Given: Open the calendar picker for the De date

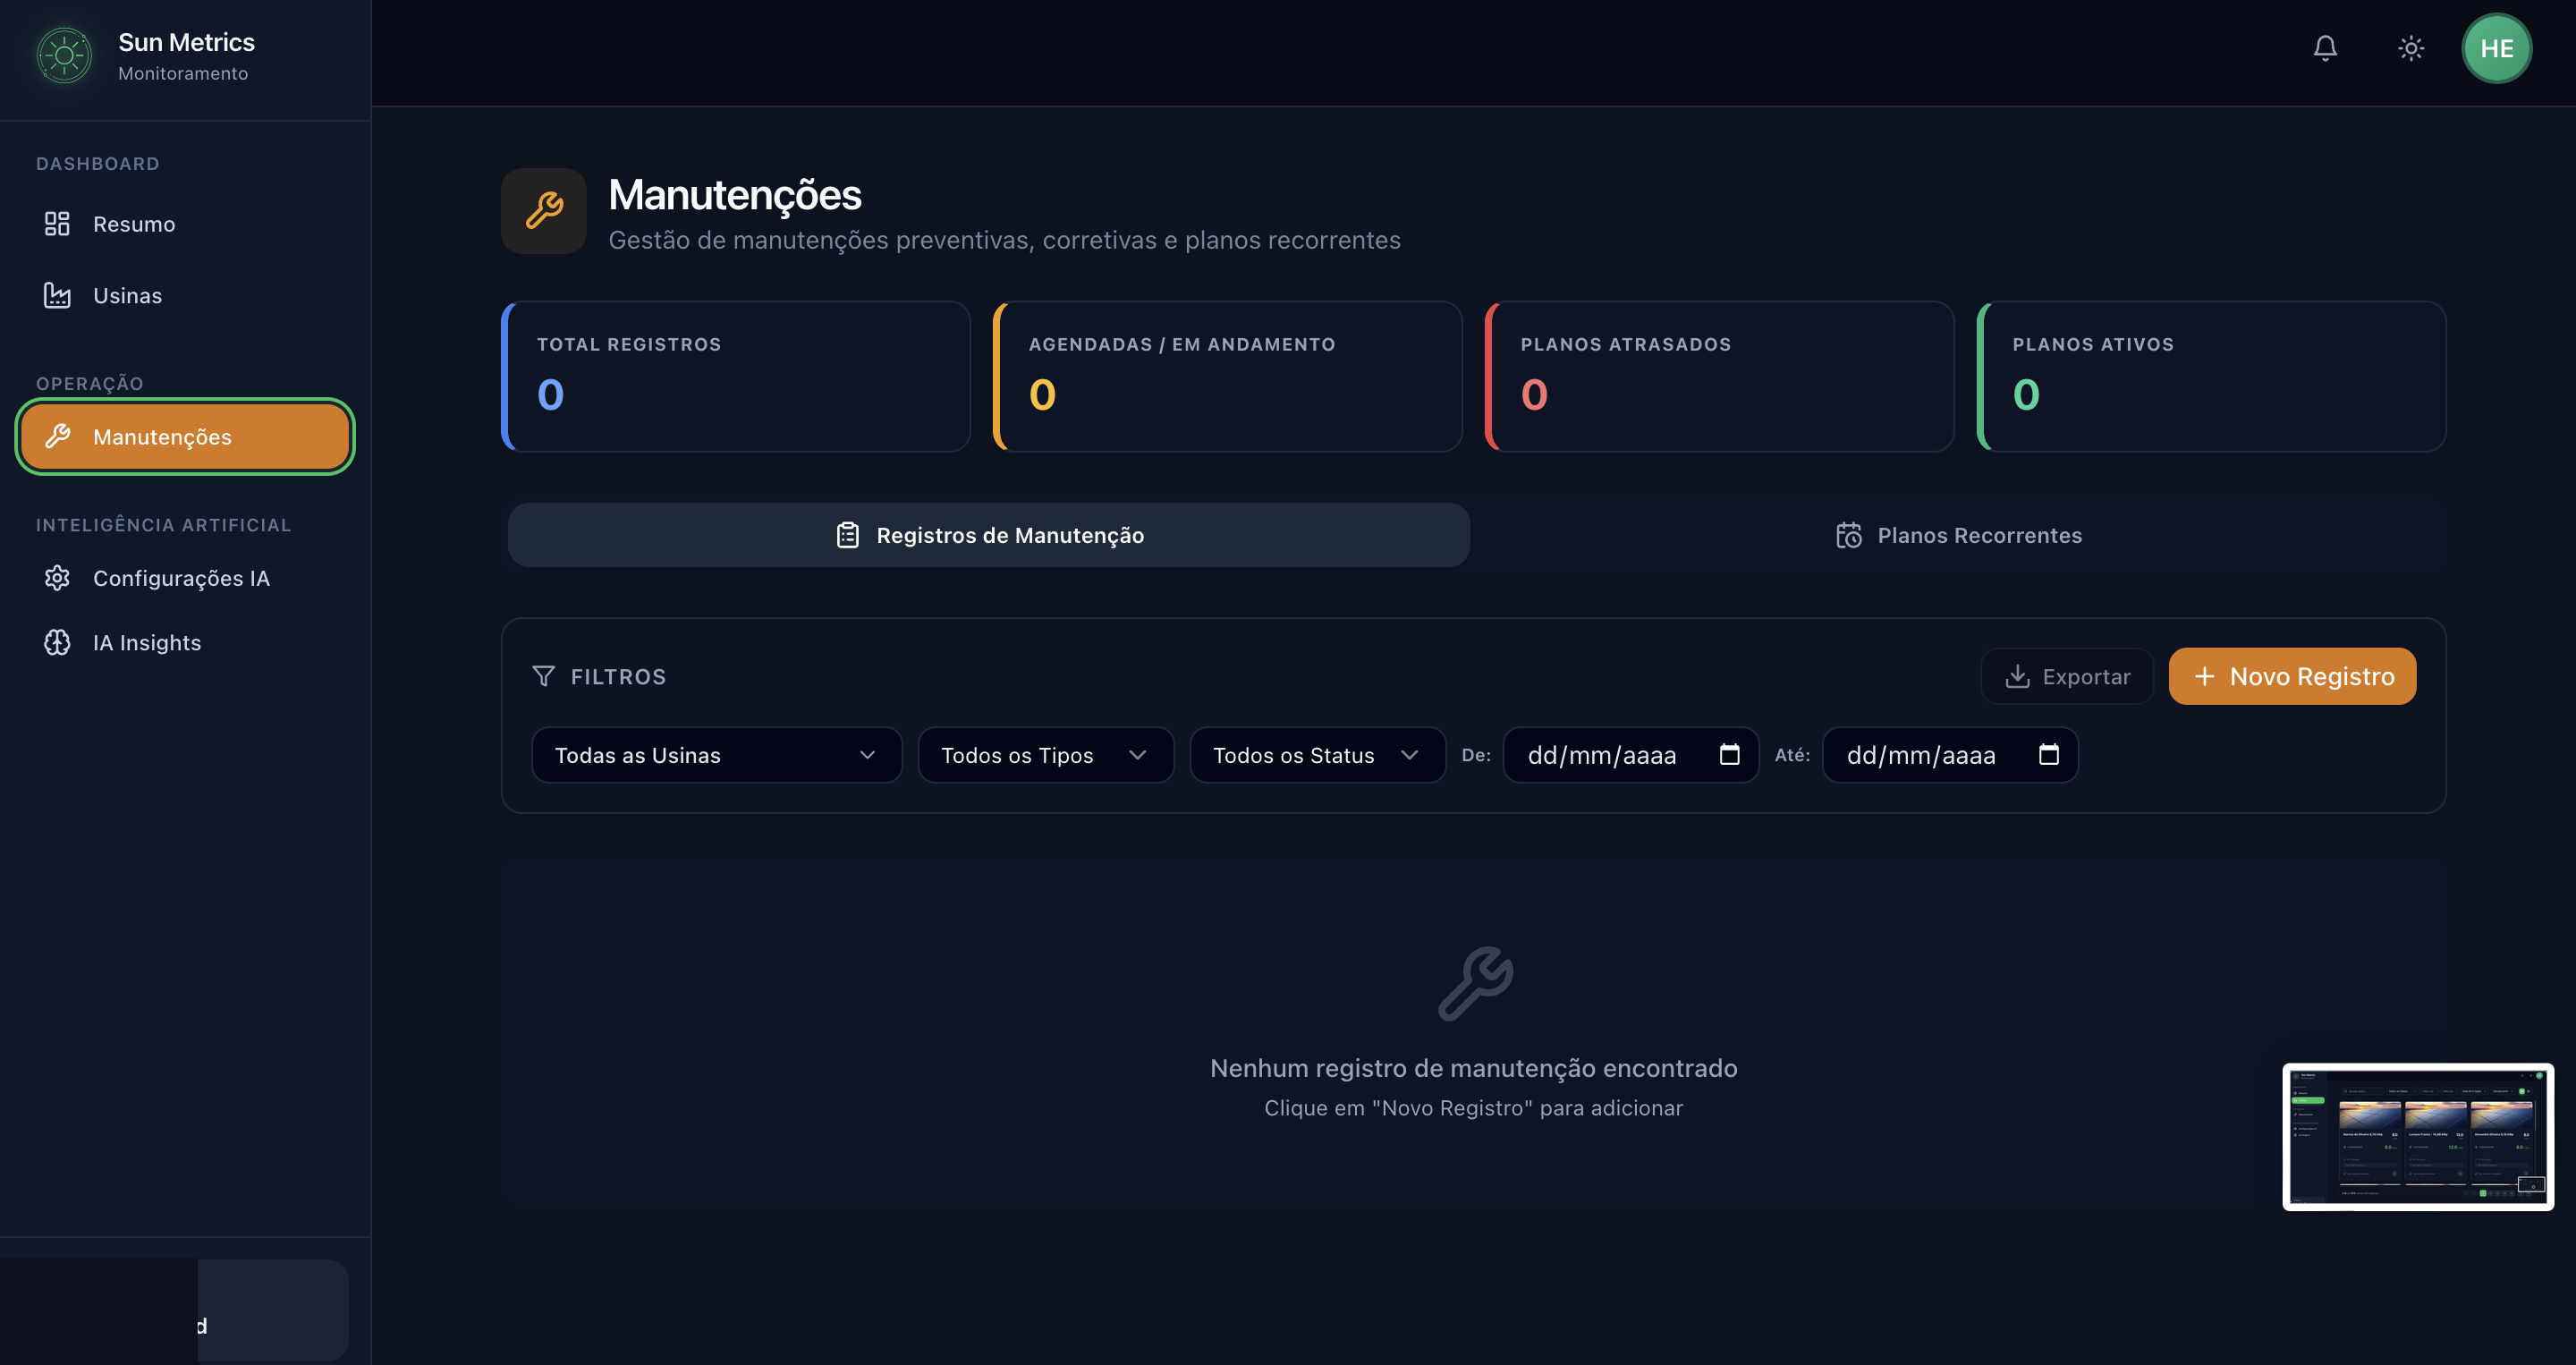Looking at the screenshot, I should click(1731, 755).
